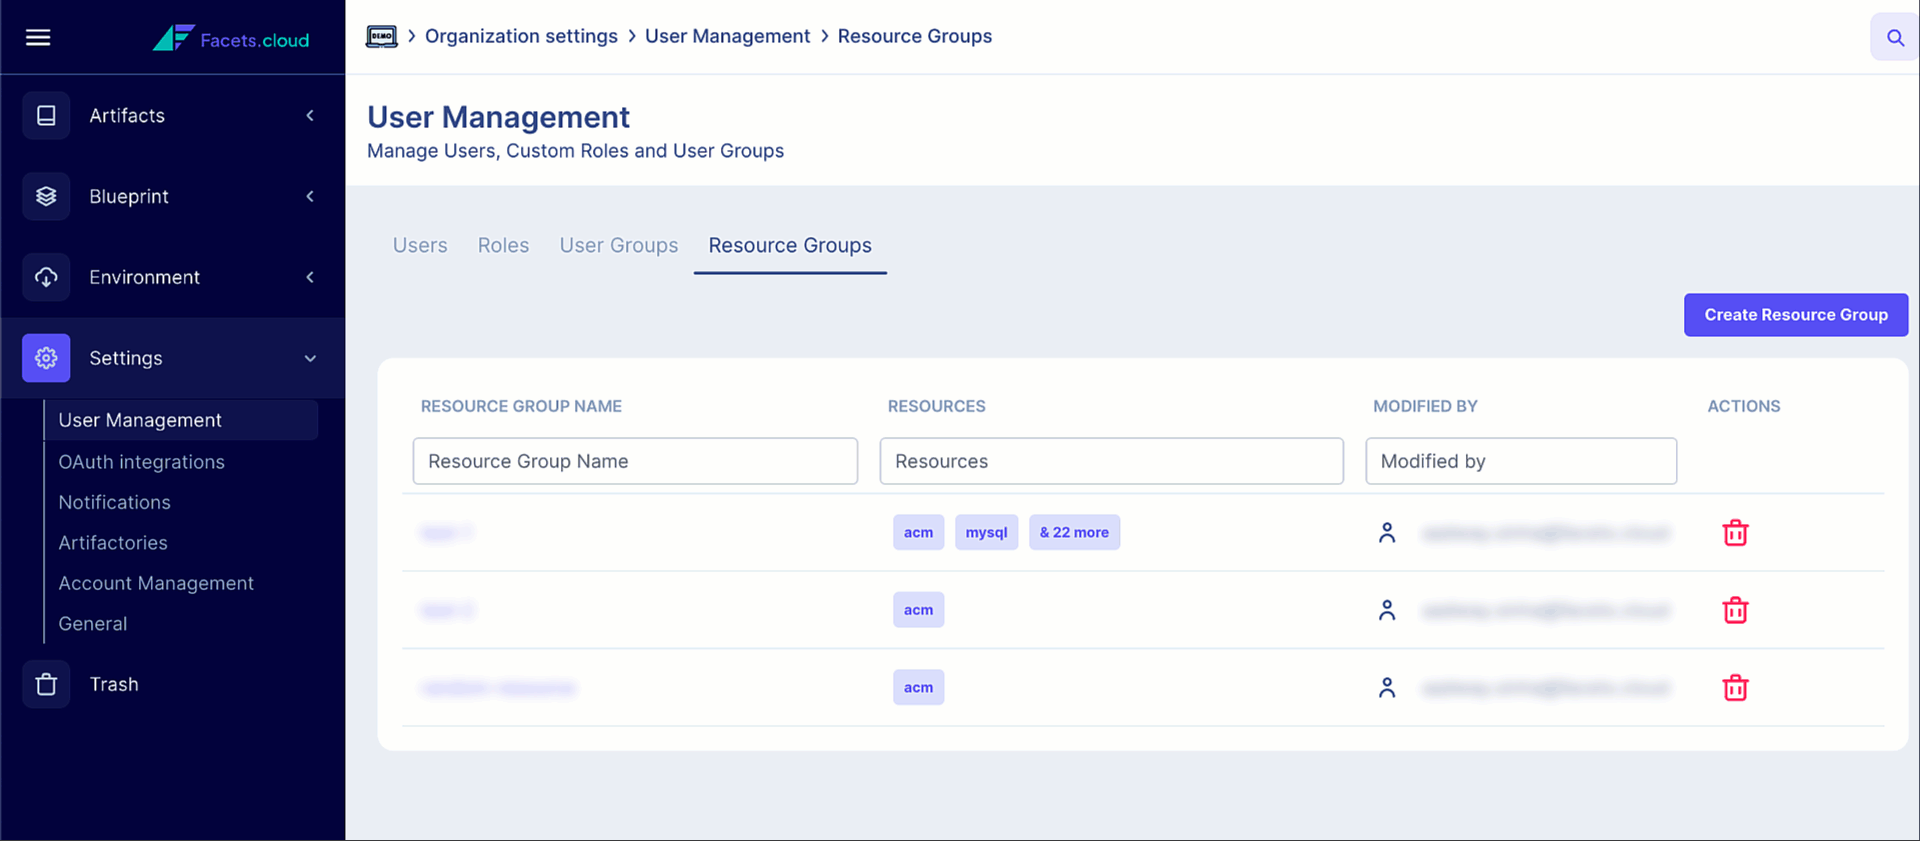
Task: Switch to the Users tab
Action: (x=420, y=245)
